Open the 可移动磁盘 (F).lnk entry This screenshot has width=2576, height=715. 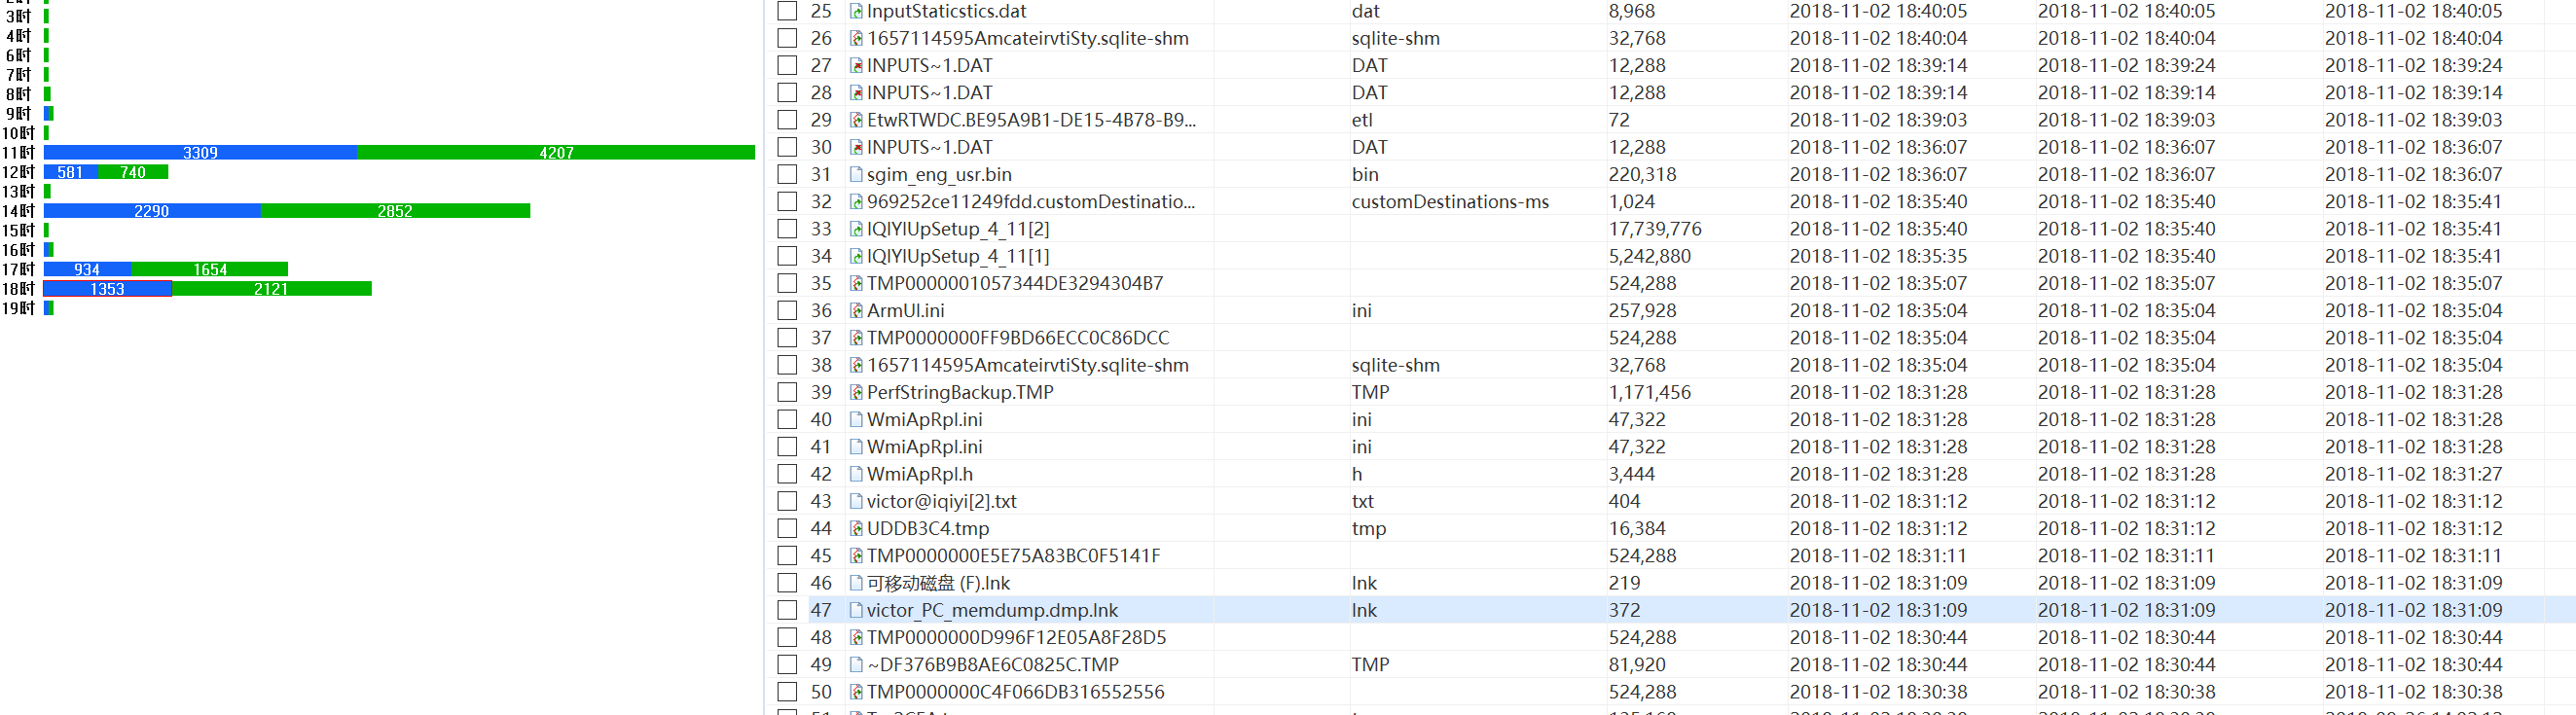point(938,583)
